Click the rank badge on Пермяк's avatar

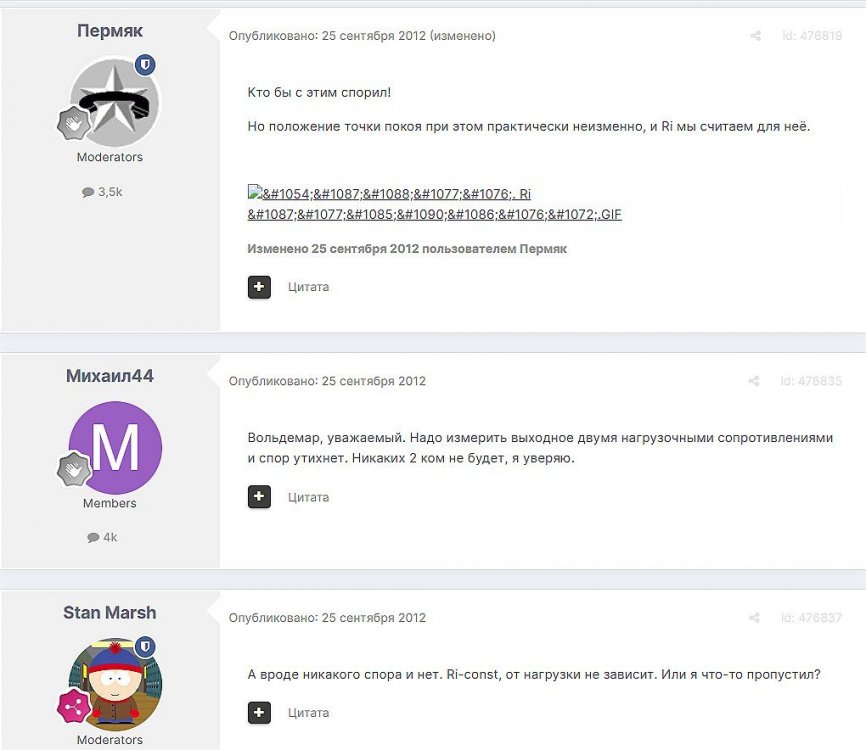tap(74, 124)
